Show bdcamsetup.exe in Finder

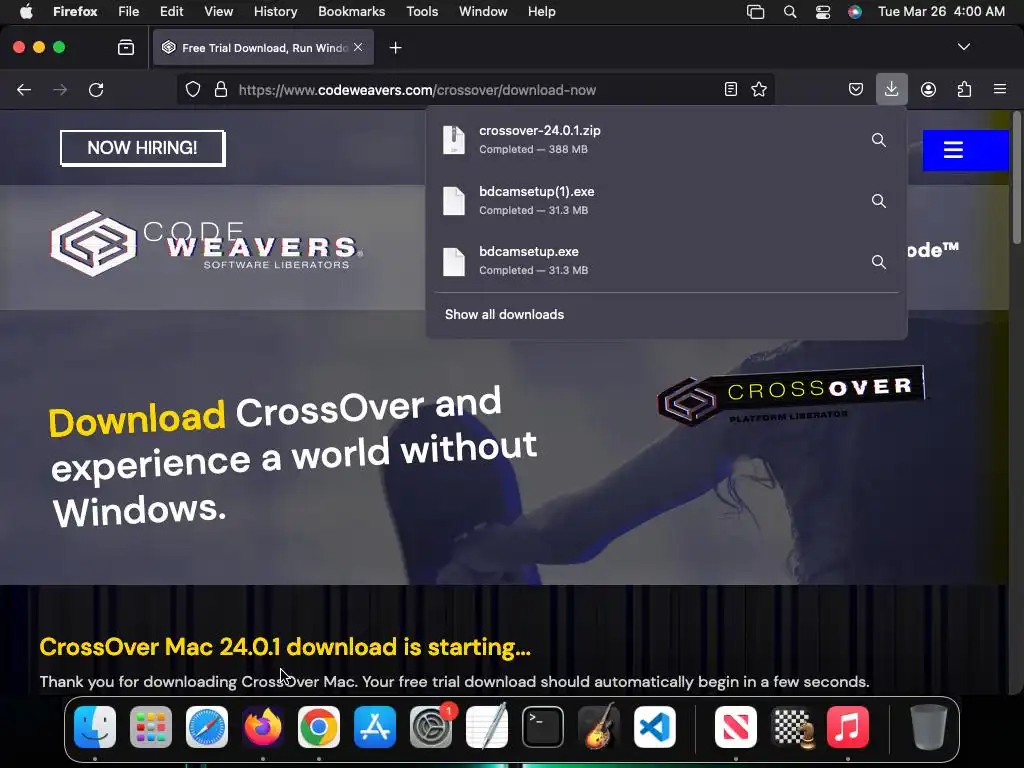click(879, 261)
